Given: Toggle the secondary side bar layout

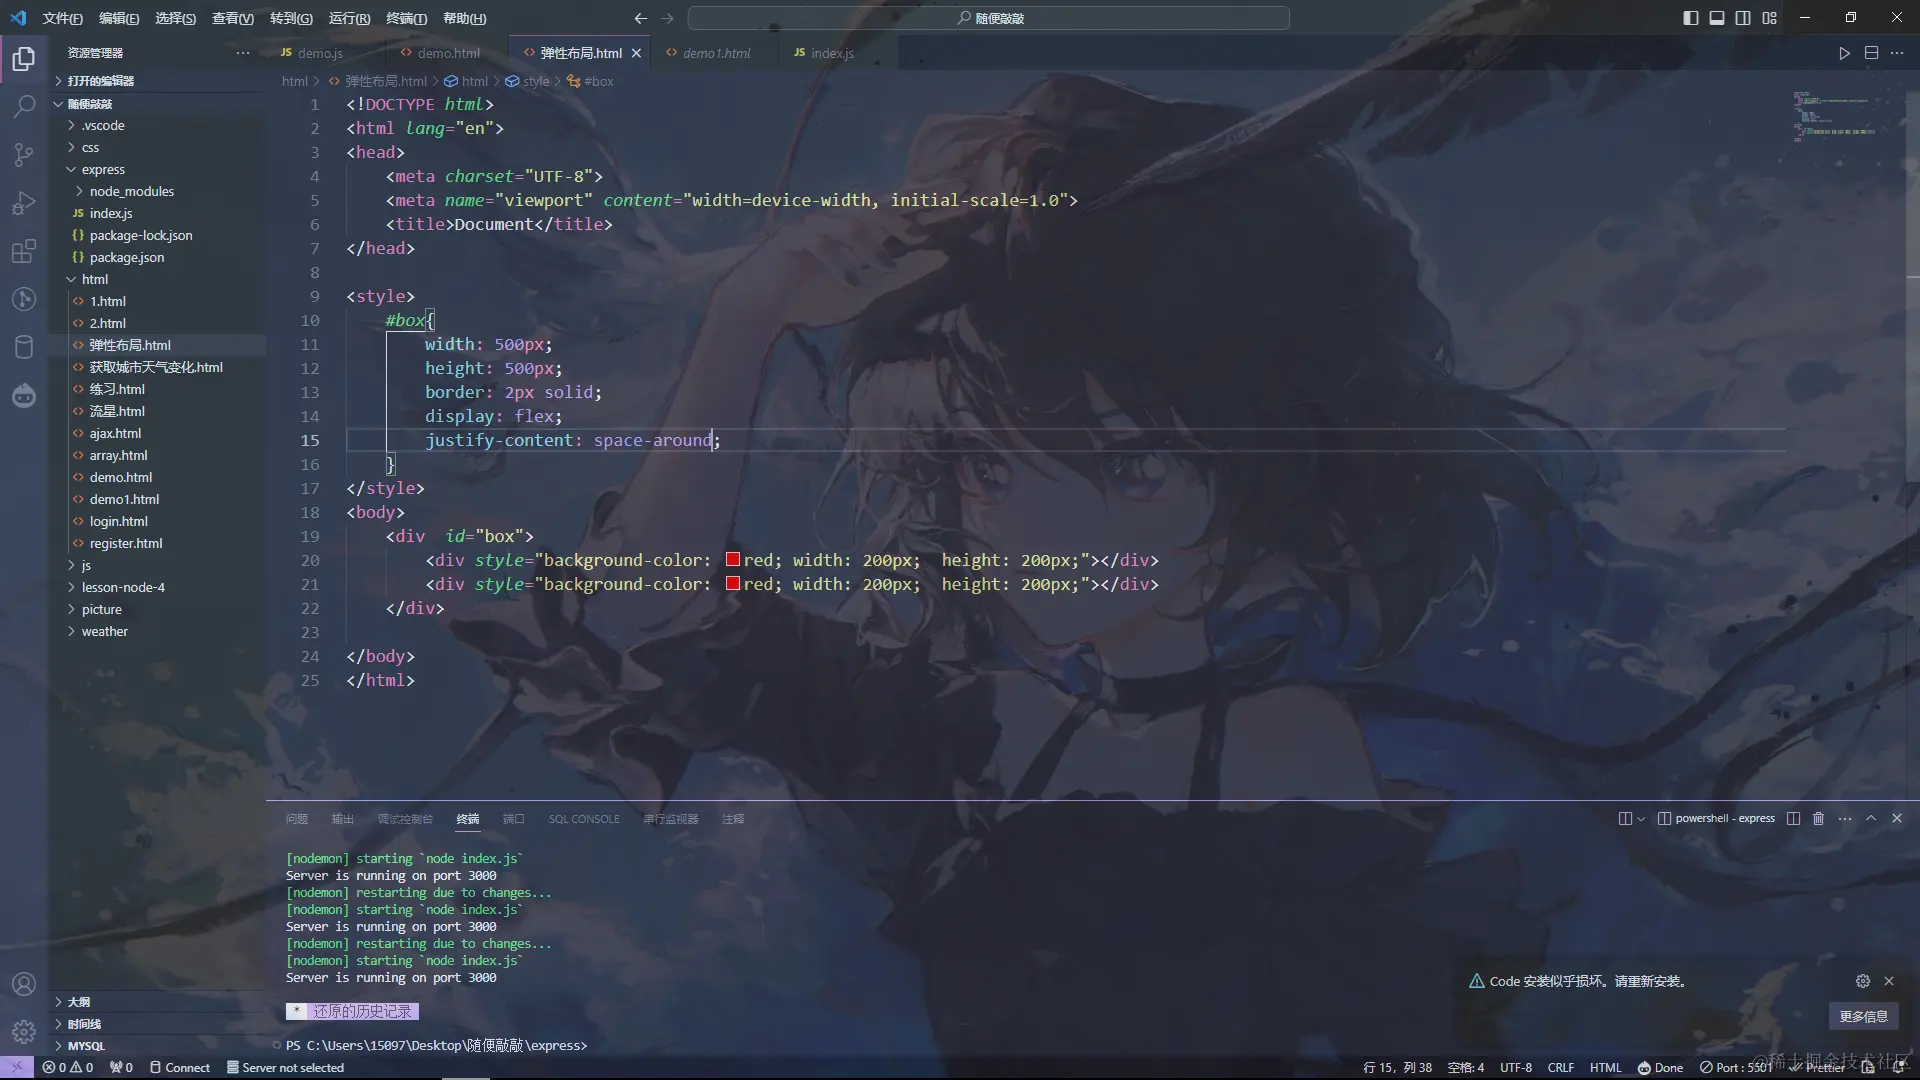Looking at the screenshot, I should pyautogui.click(x=1743, y=18).
